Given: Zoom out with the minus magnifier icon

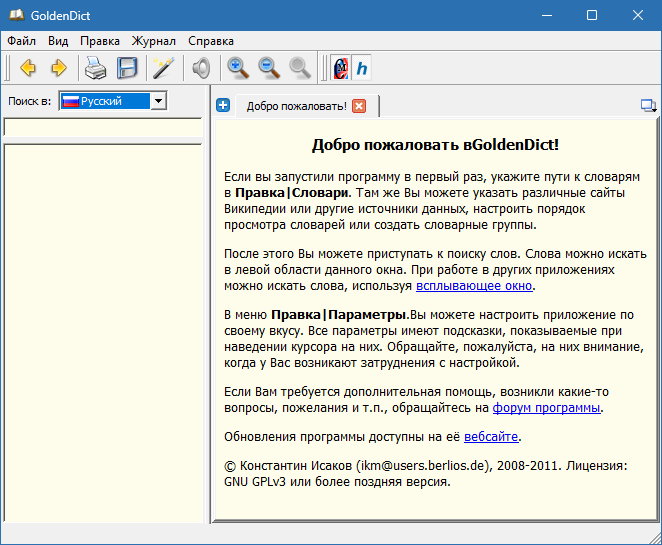Looking at the screenshot, I should coord(269,68).
